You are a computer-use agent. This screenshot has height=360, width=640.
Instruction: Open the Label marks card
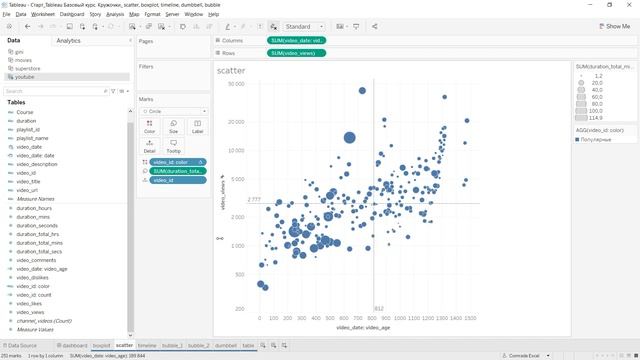click(x=198, y=127)
